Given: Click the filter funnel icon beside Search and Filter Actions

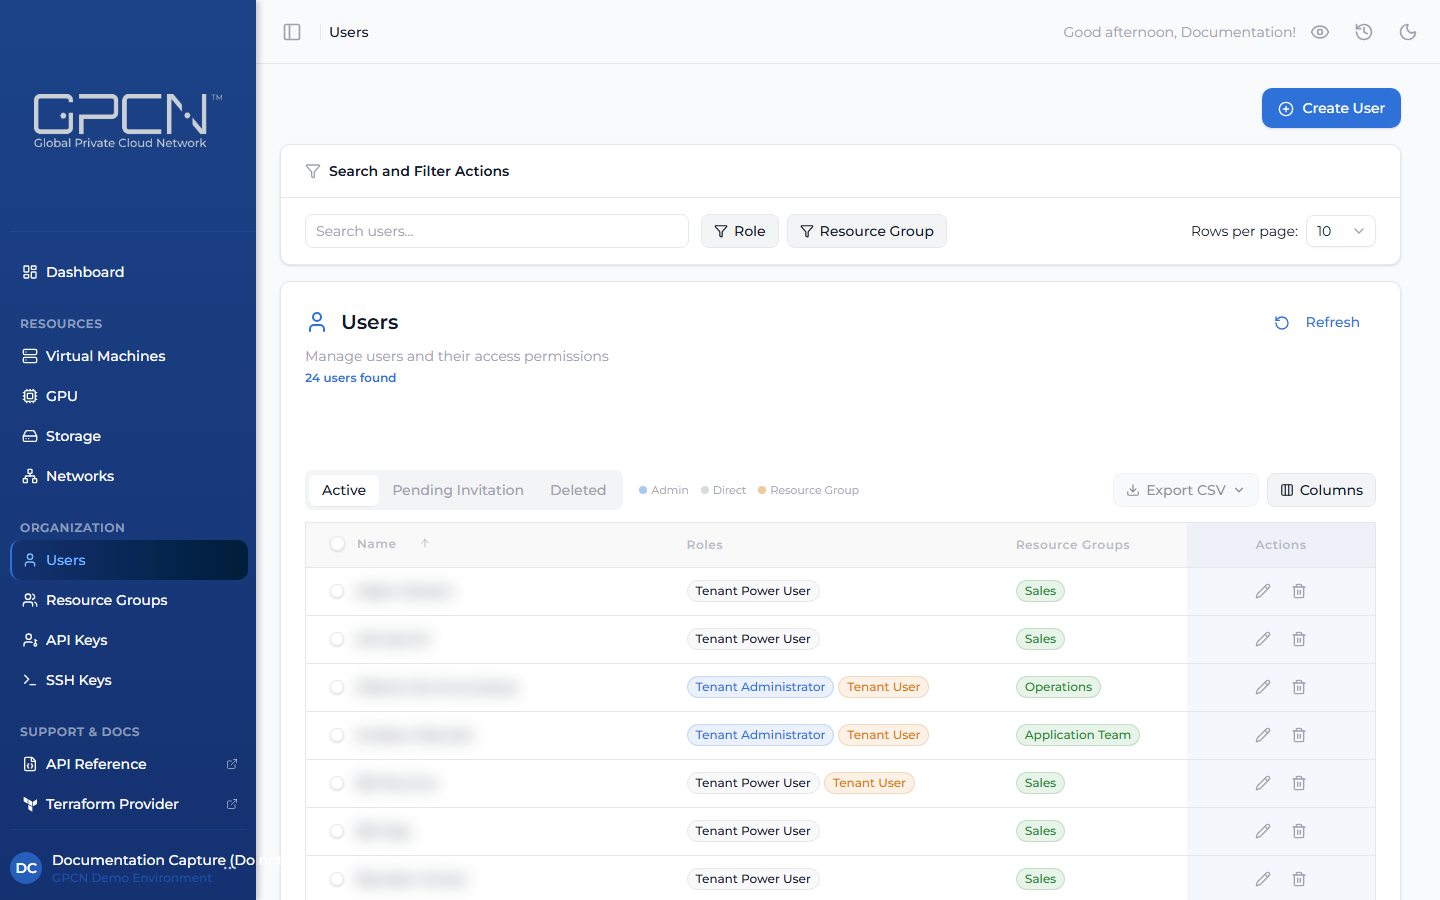Looking at the screenshot, I should 313,171.
